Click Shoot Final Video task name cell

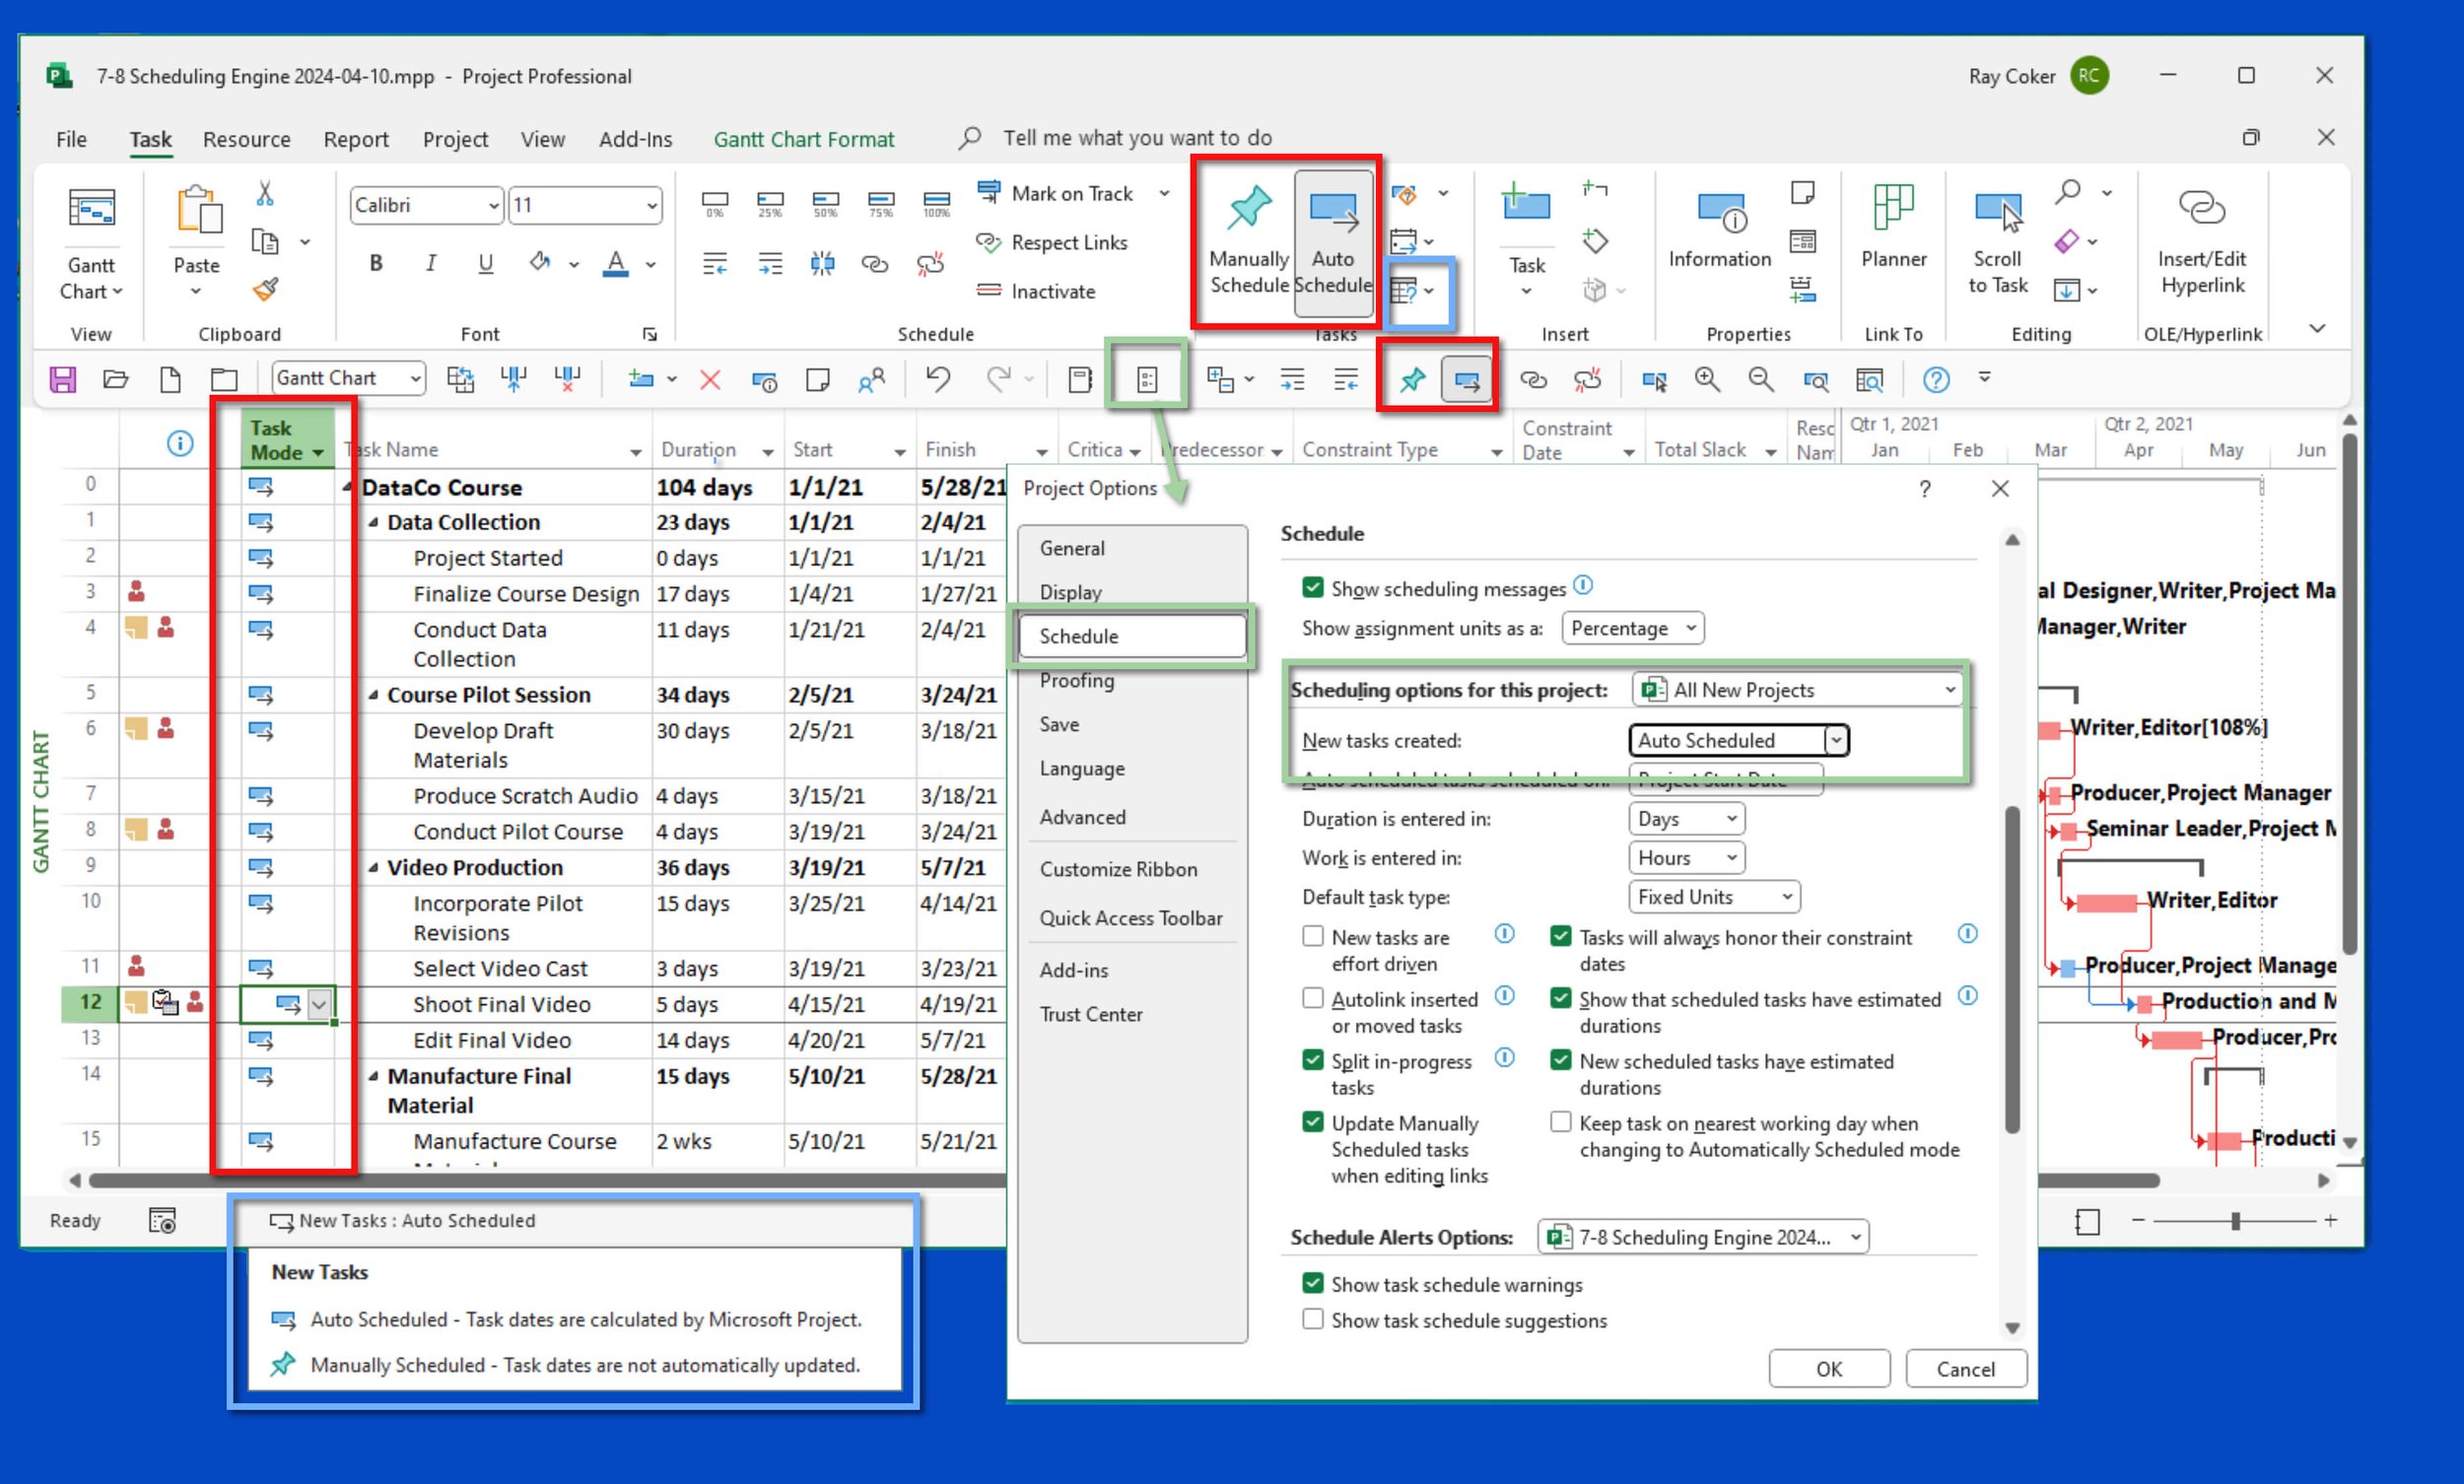(x=502, y=1004)
